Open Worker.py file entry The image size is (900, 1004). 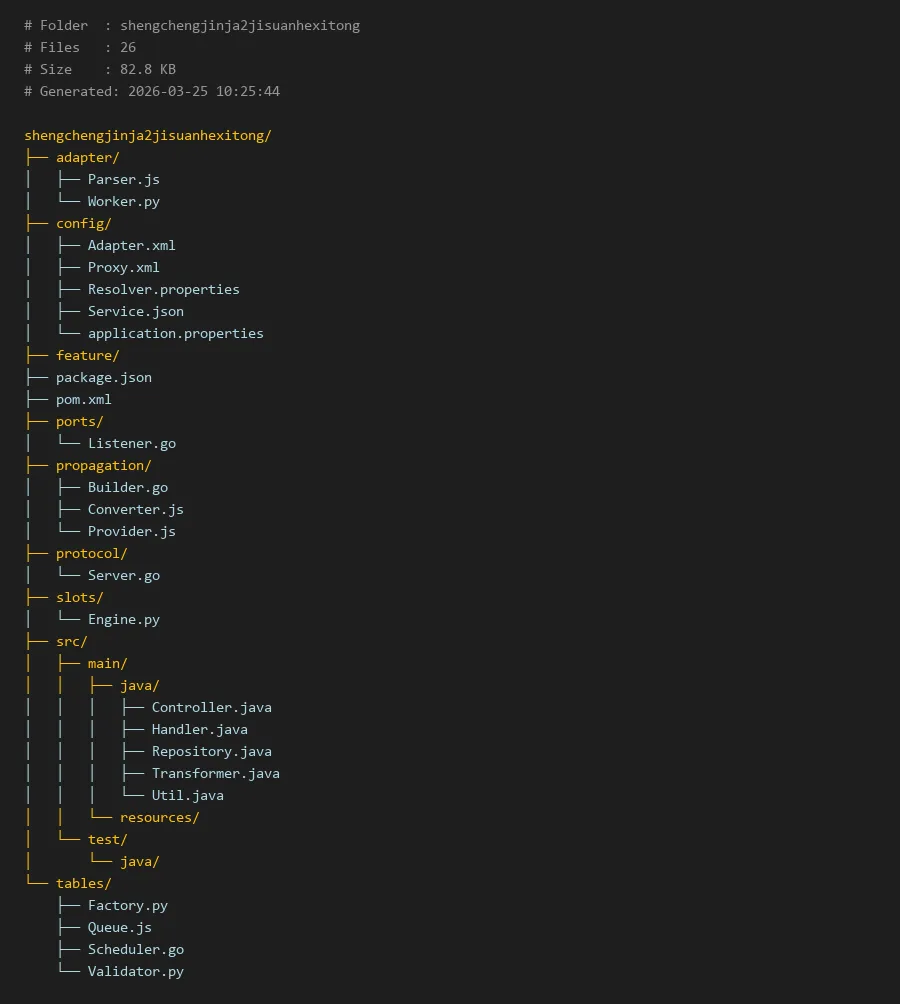[x=123, y=201]
